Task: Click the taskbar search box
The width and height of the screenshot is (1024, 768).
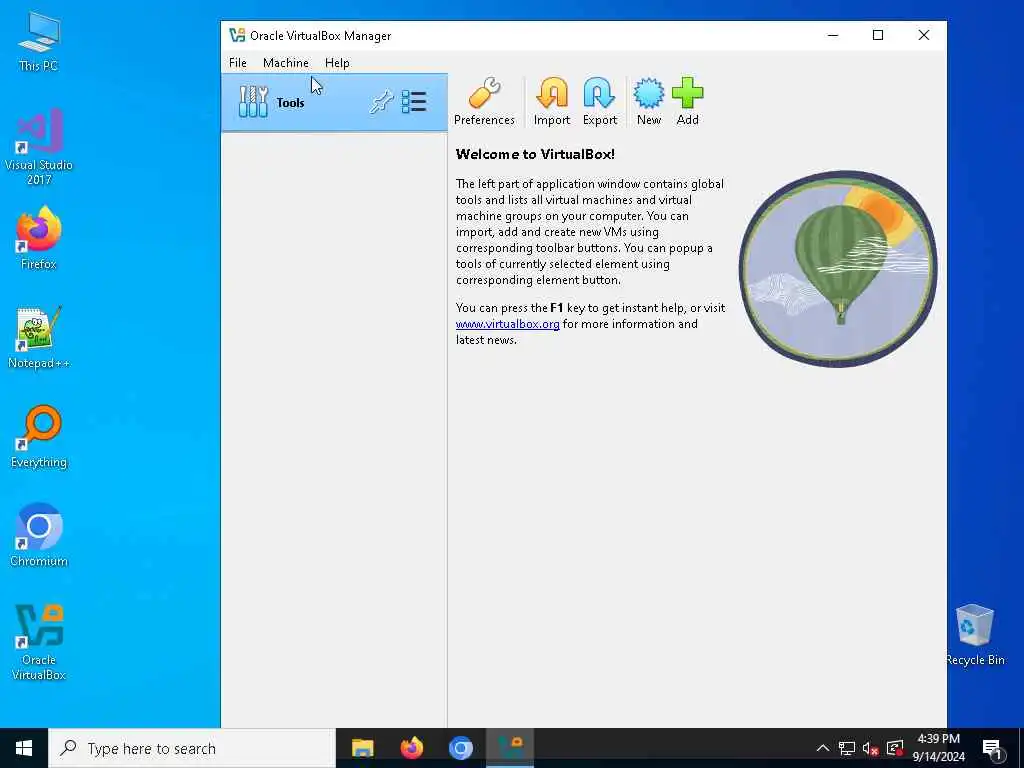Action: pos(191,748)
